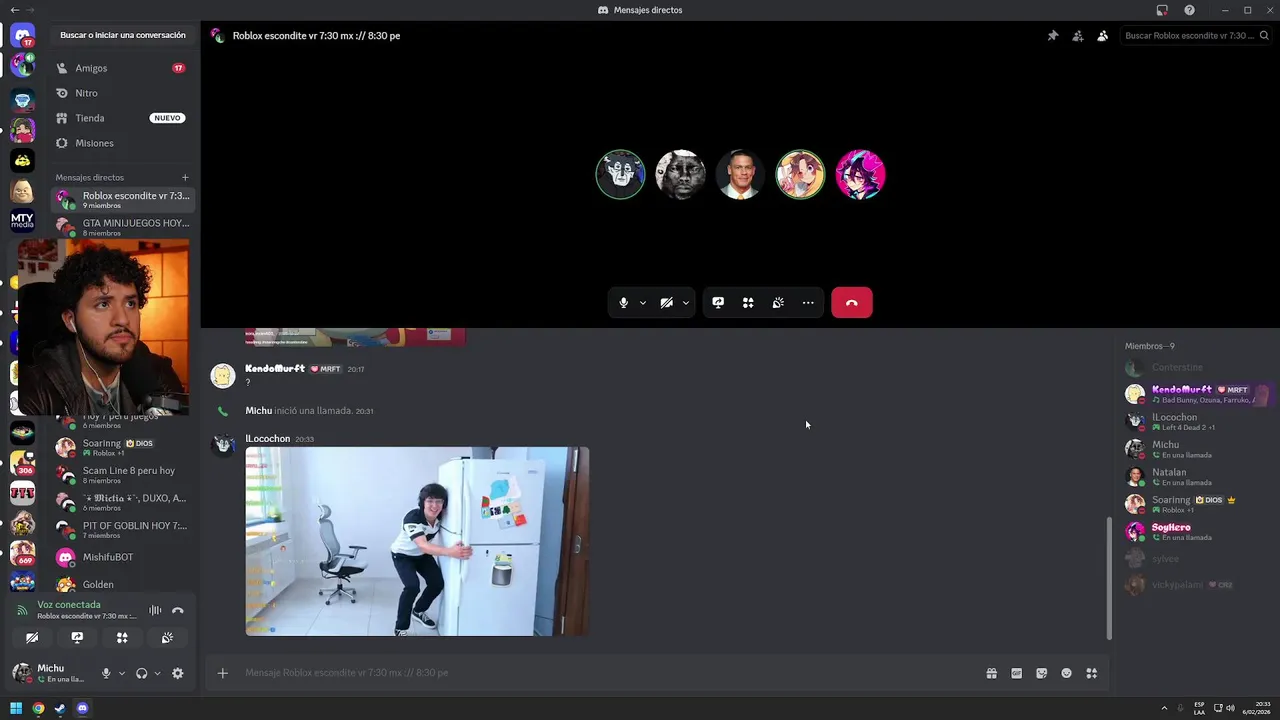Open the Golden conversation
Screen dimensions: 1280x720
point(122,584)
